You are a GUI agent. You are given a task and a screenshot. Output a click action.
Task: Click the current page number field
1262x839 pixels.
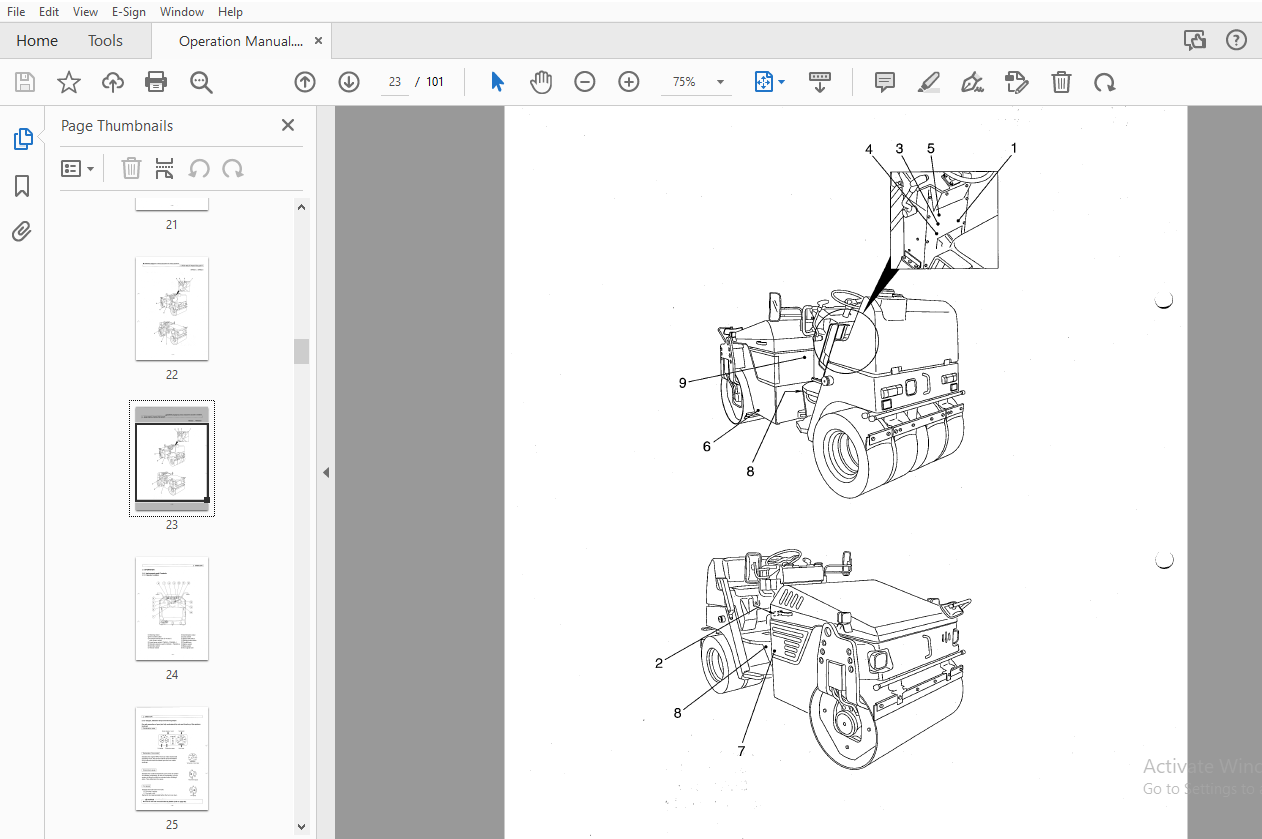tap(395, 82)
